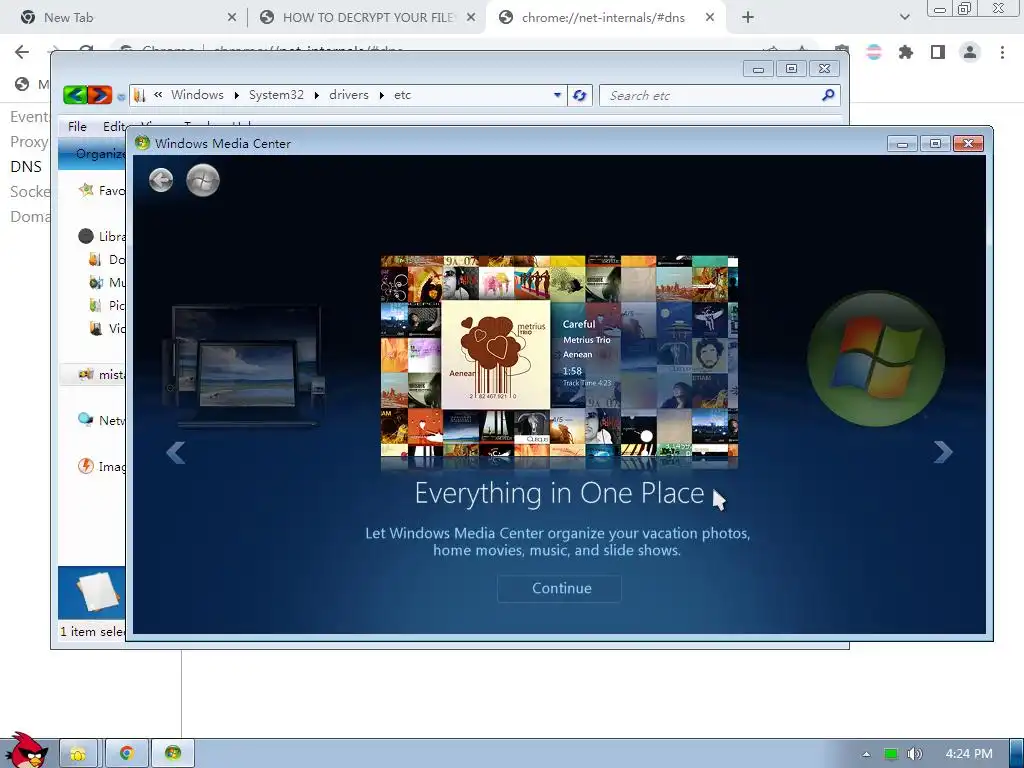Open the Chrome extensions puzzle icon

pyautogui.click(x=906, y=52)
